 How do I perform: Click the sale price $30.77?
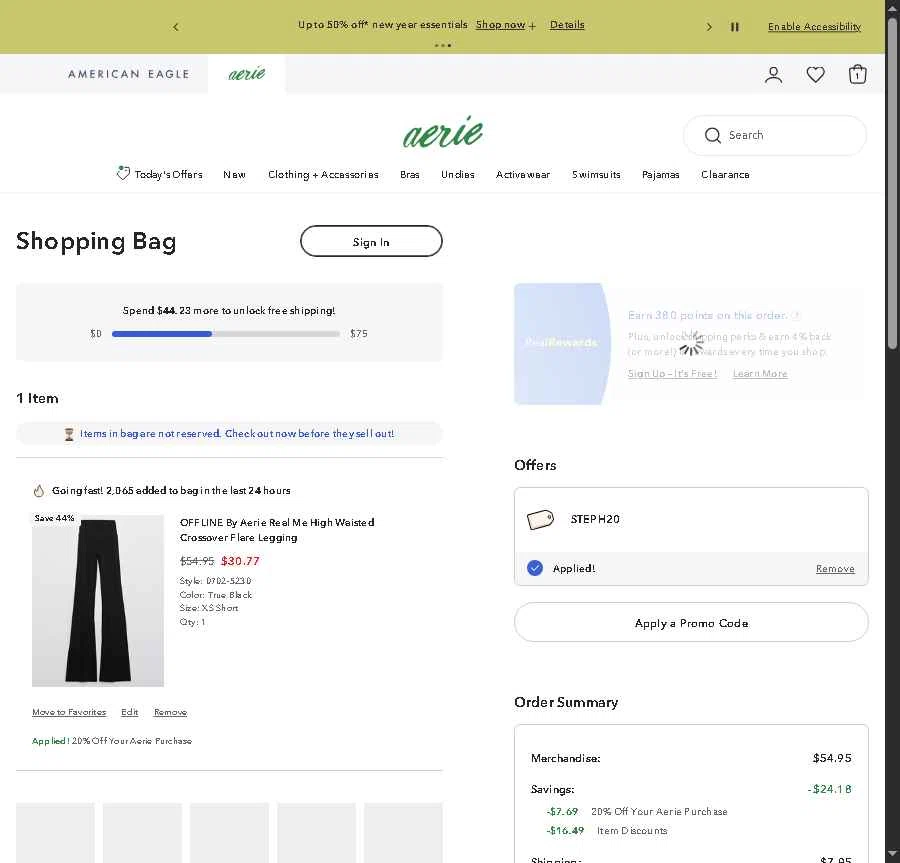point(240,561)
